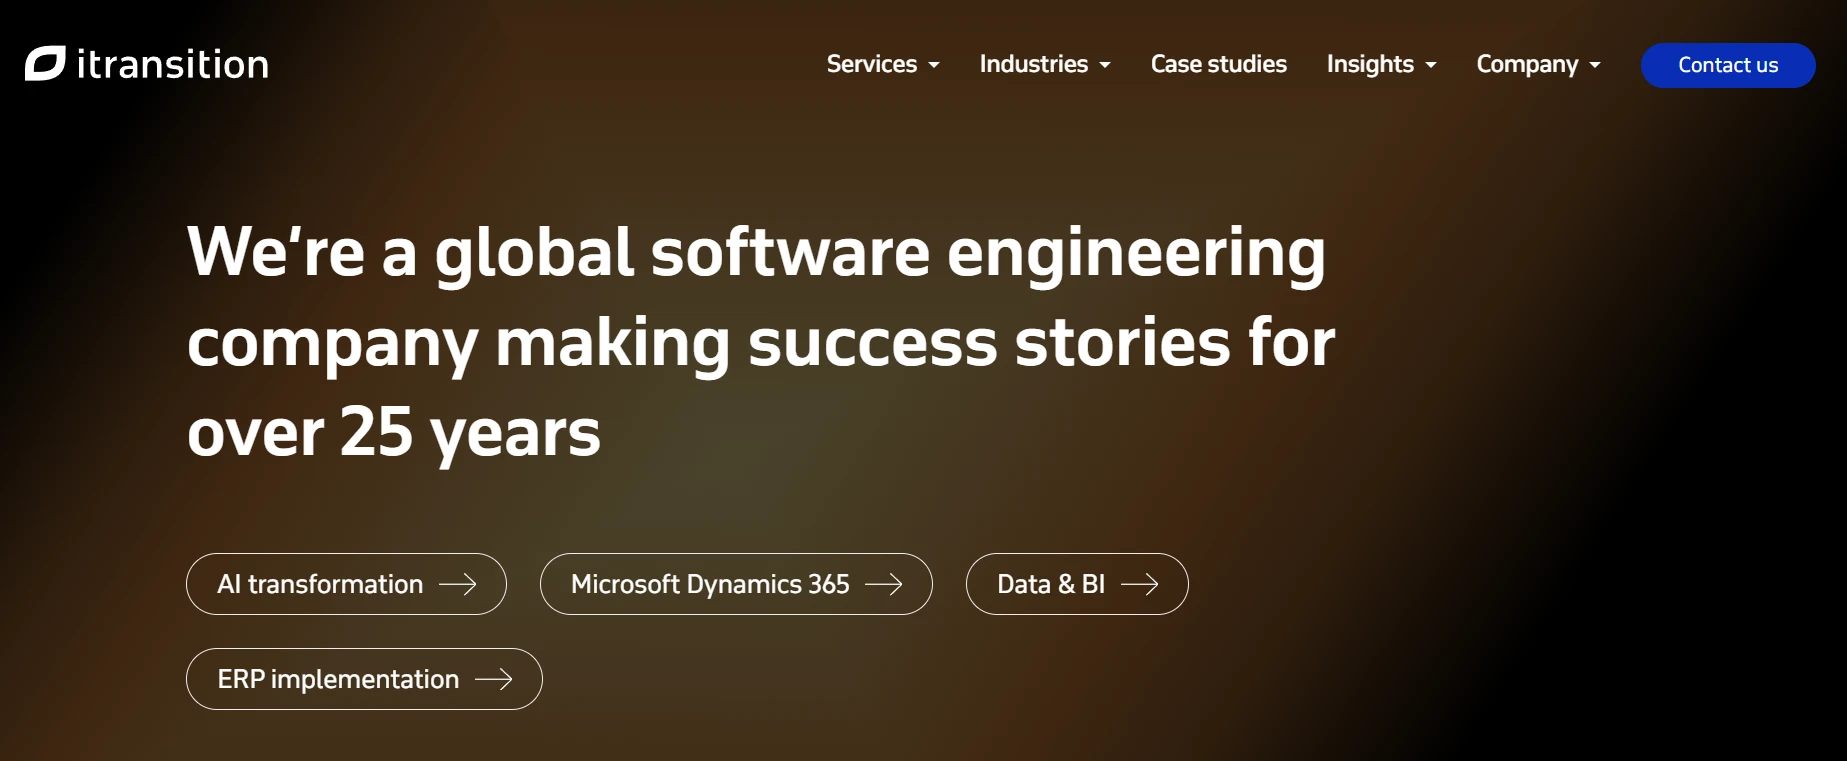Open the Insights menu
This screenshot has height=761, width=1847.
tap(1370, 64)
